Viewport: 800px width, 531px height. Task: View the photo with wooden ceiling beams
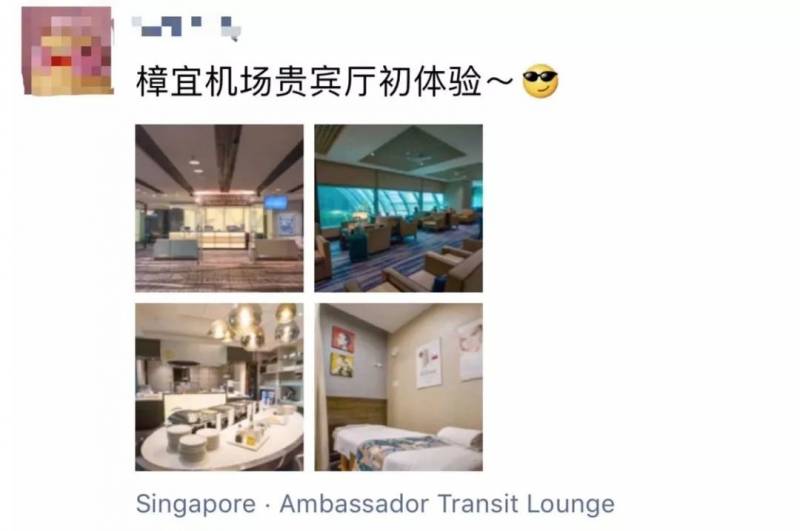[219, 208]
